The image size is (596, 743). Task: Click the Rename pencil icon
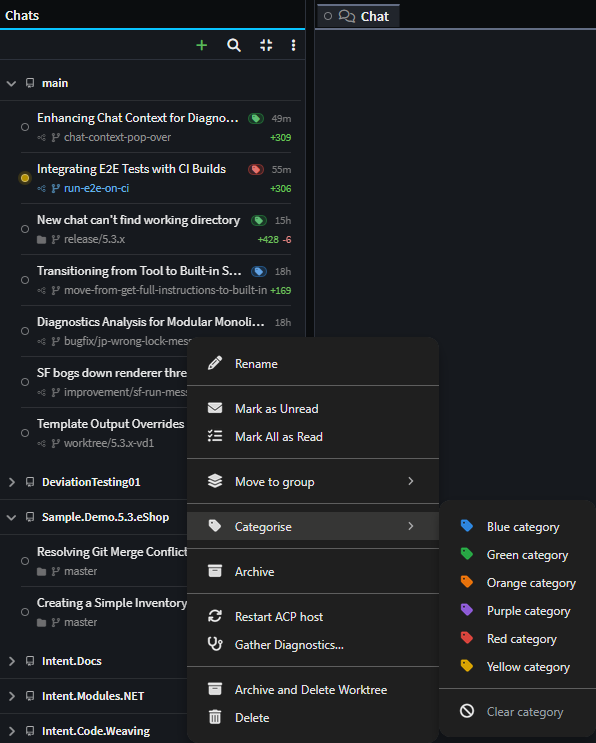click(x=215, y=363)
